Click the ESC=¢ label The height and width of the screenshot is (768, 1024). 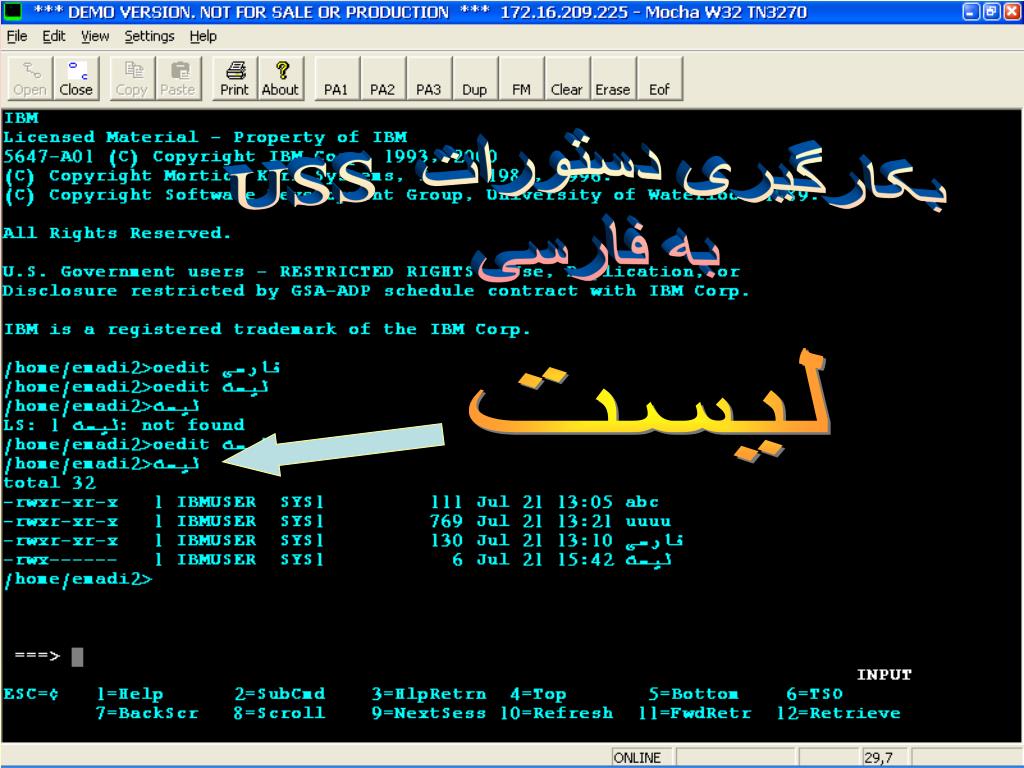point(31,694)
